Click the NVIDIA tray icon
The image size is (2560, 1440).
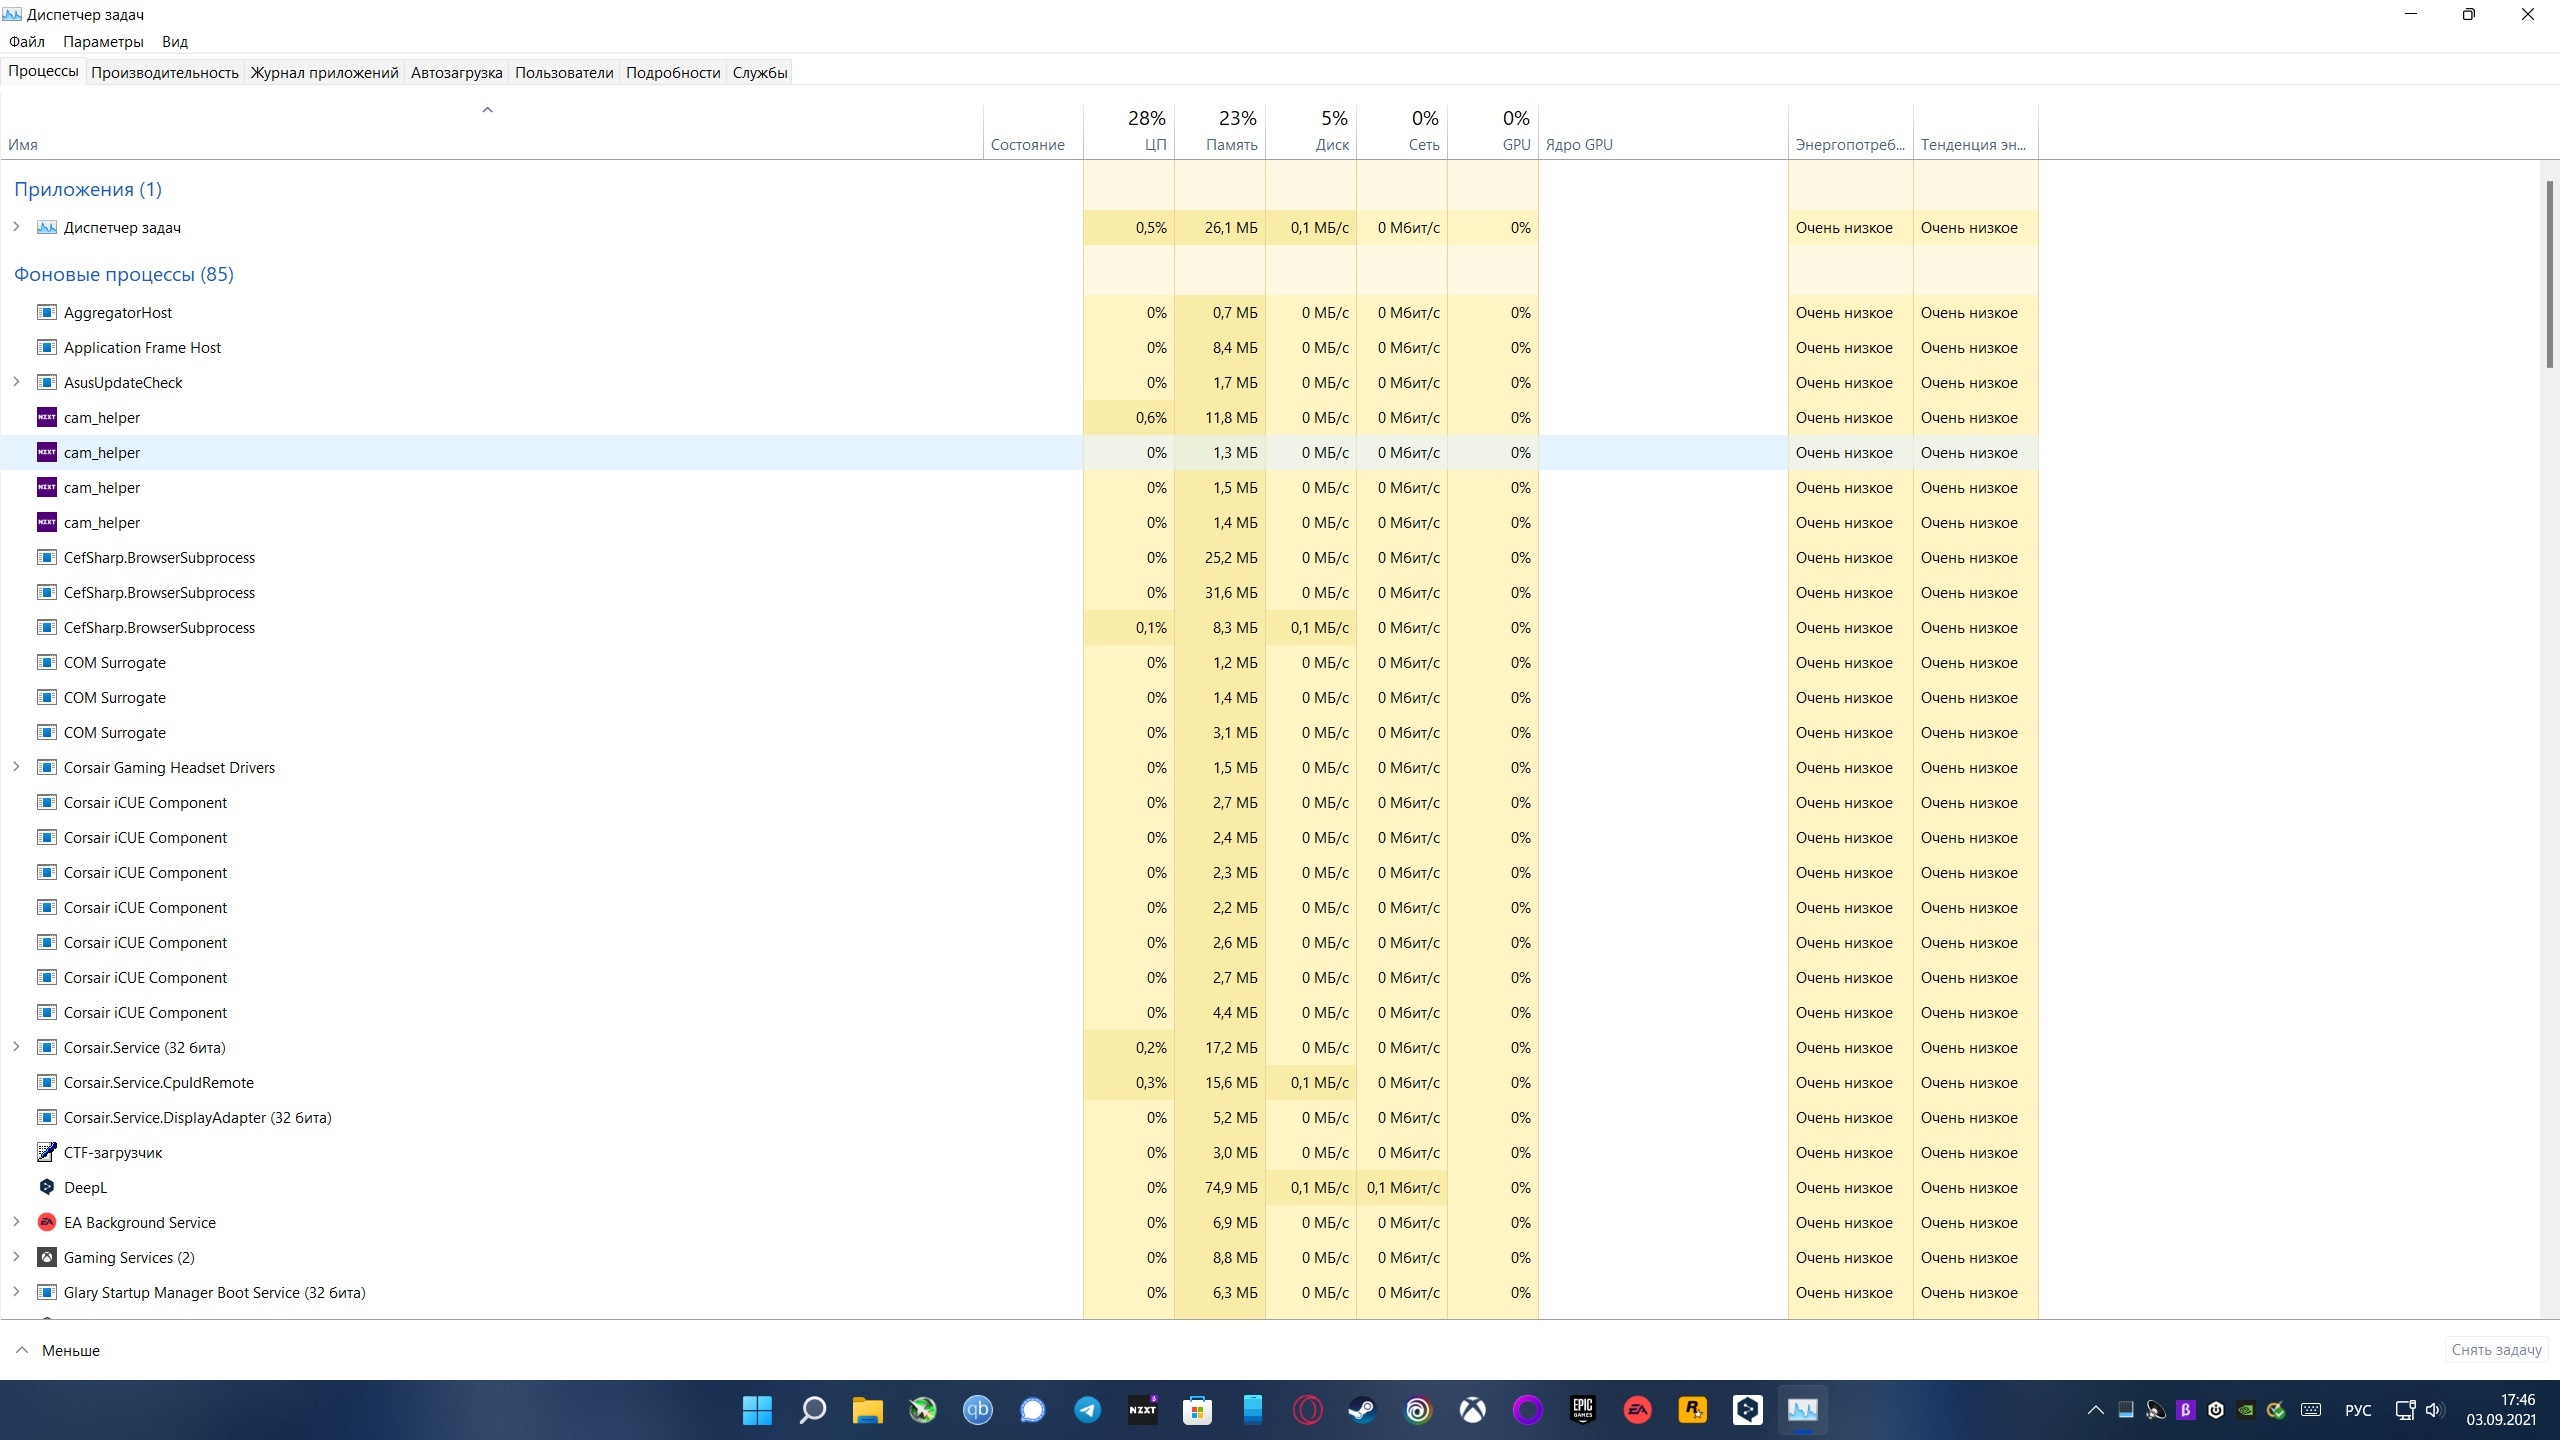(2246, 1410)
